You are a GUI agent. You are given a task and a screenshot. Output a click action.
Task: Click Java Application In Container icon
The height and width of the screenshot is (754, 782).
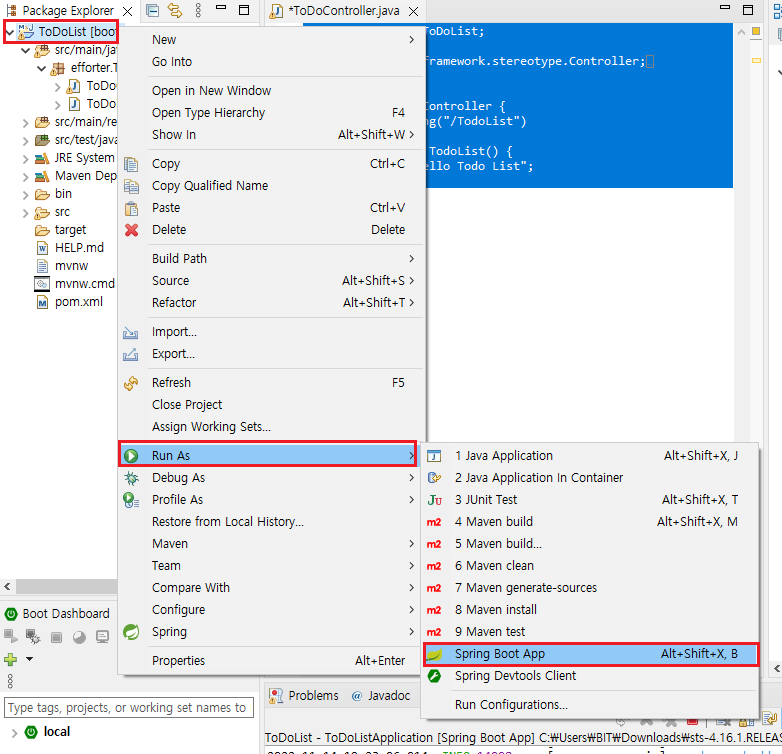[x=434, y=478]
